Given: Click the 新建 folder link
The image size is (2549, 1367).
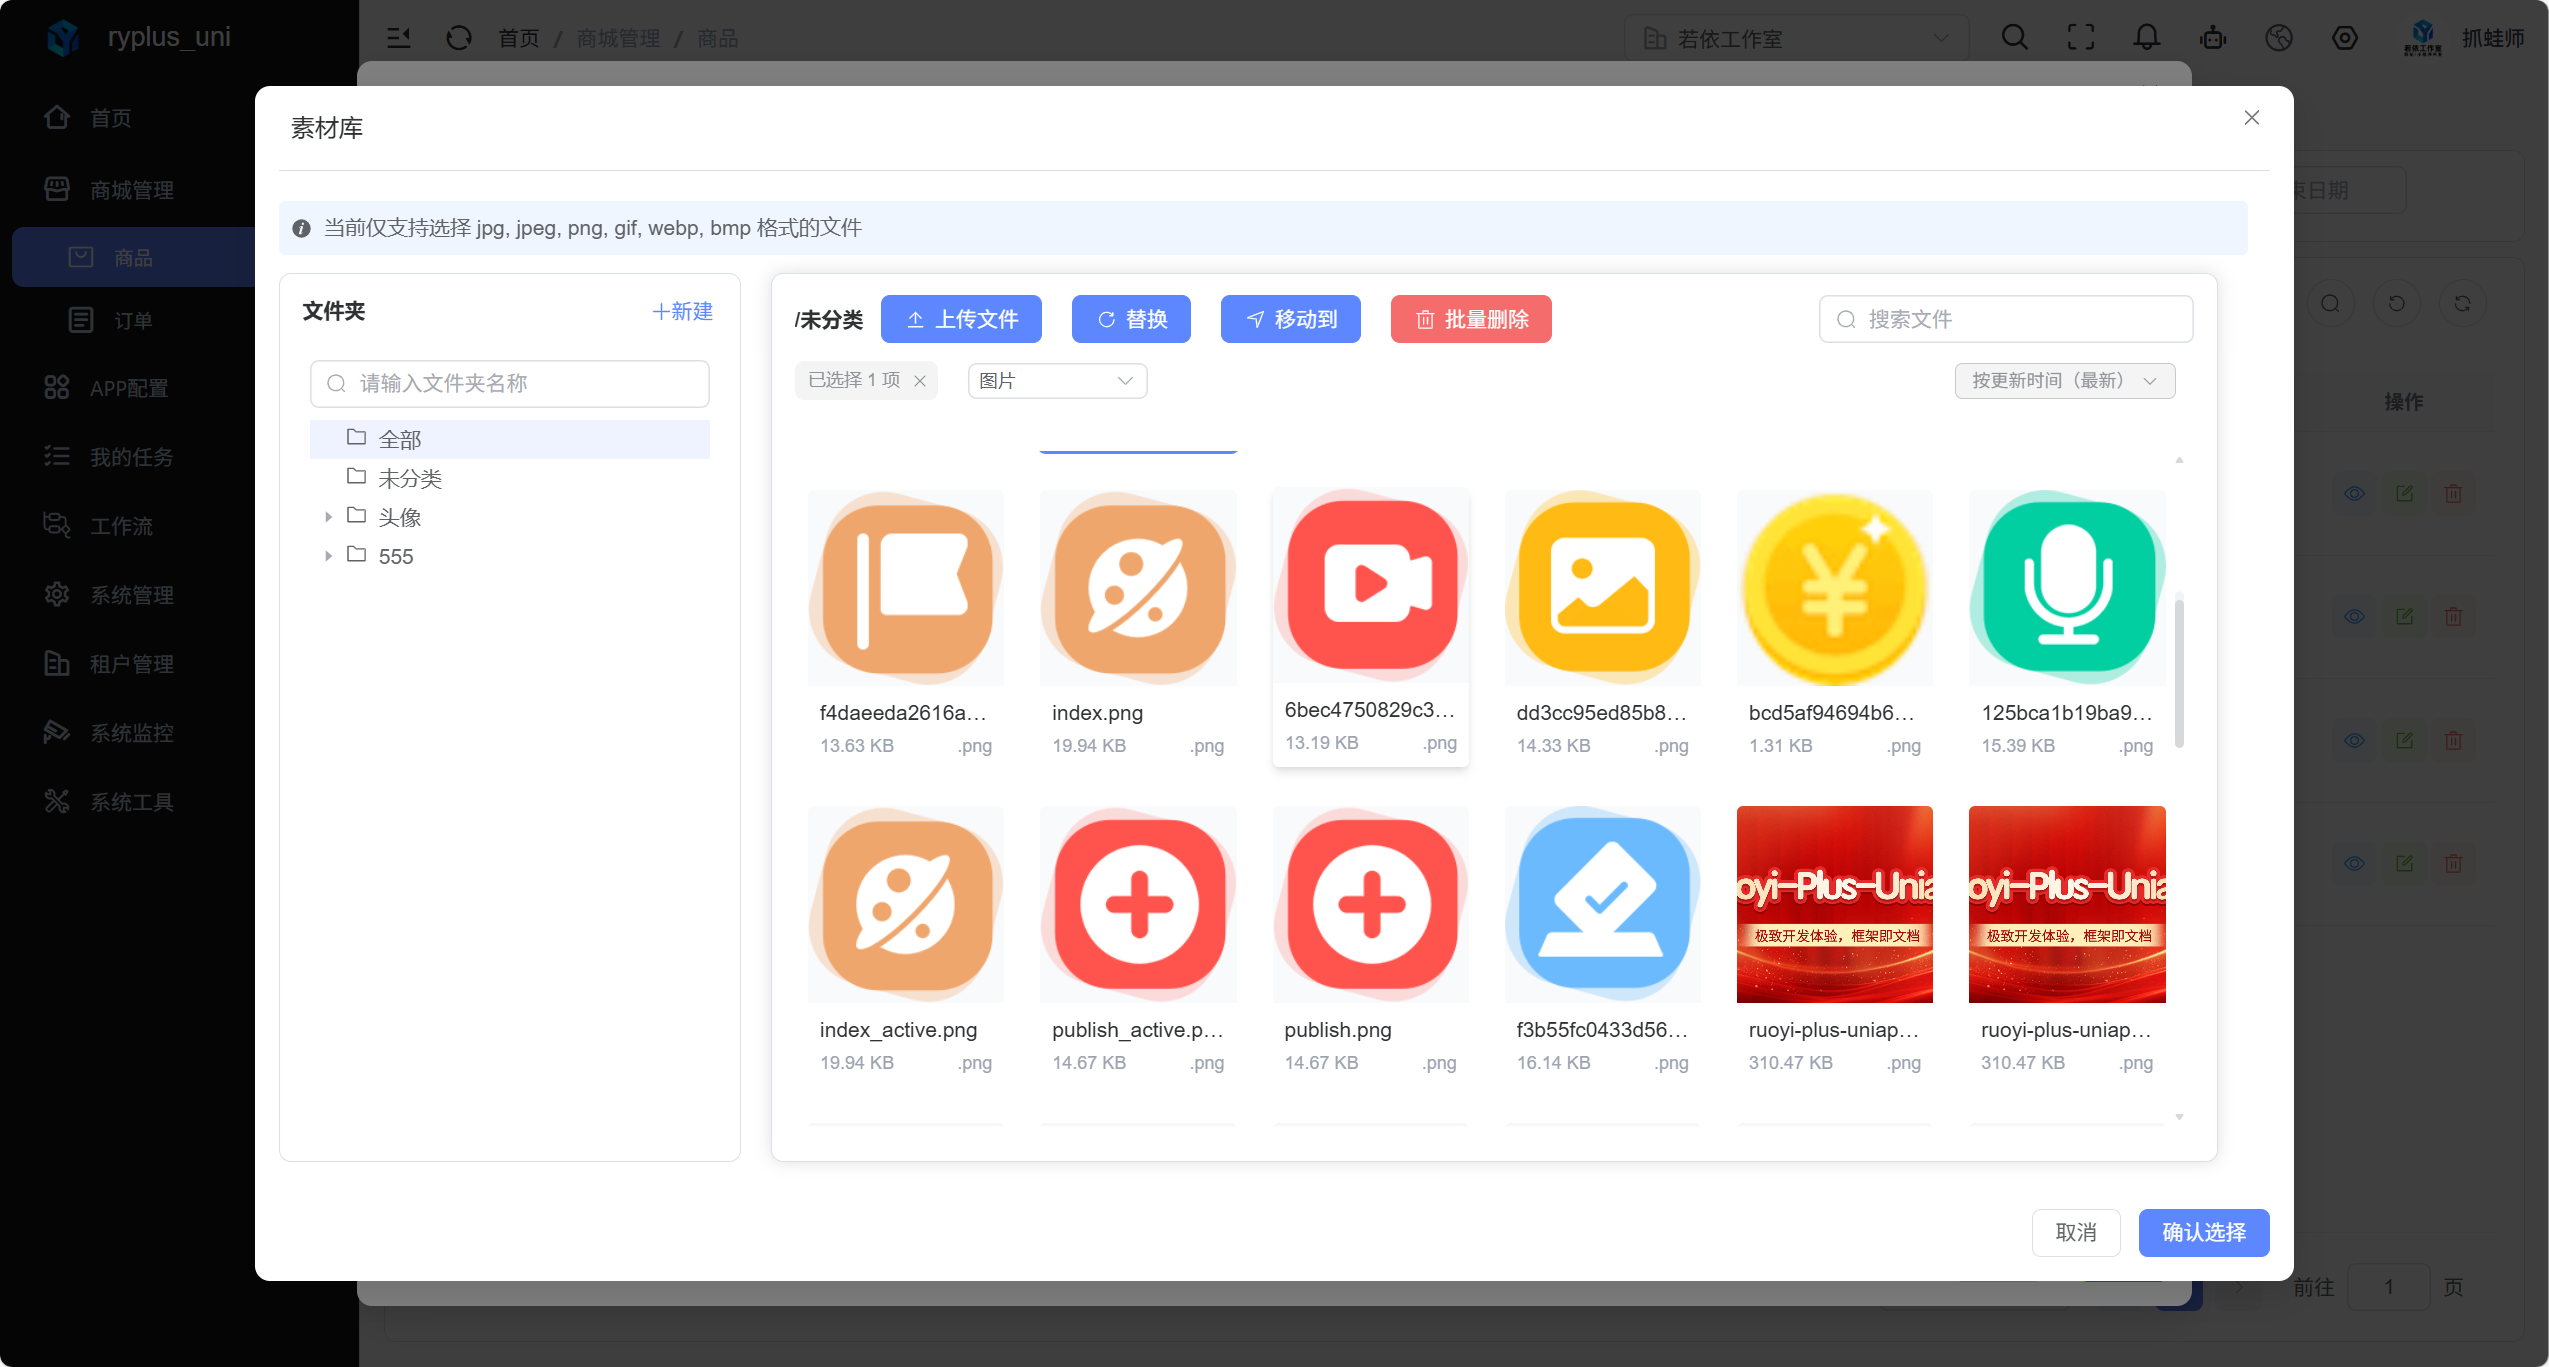Looking at the screenshot, I should tap(682, 311).
